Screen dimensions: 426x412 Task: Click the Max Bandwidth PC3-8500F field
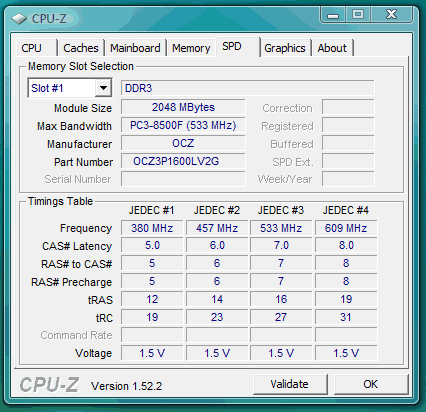183,125
